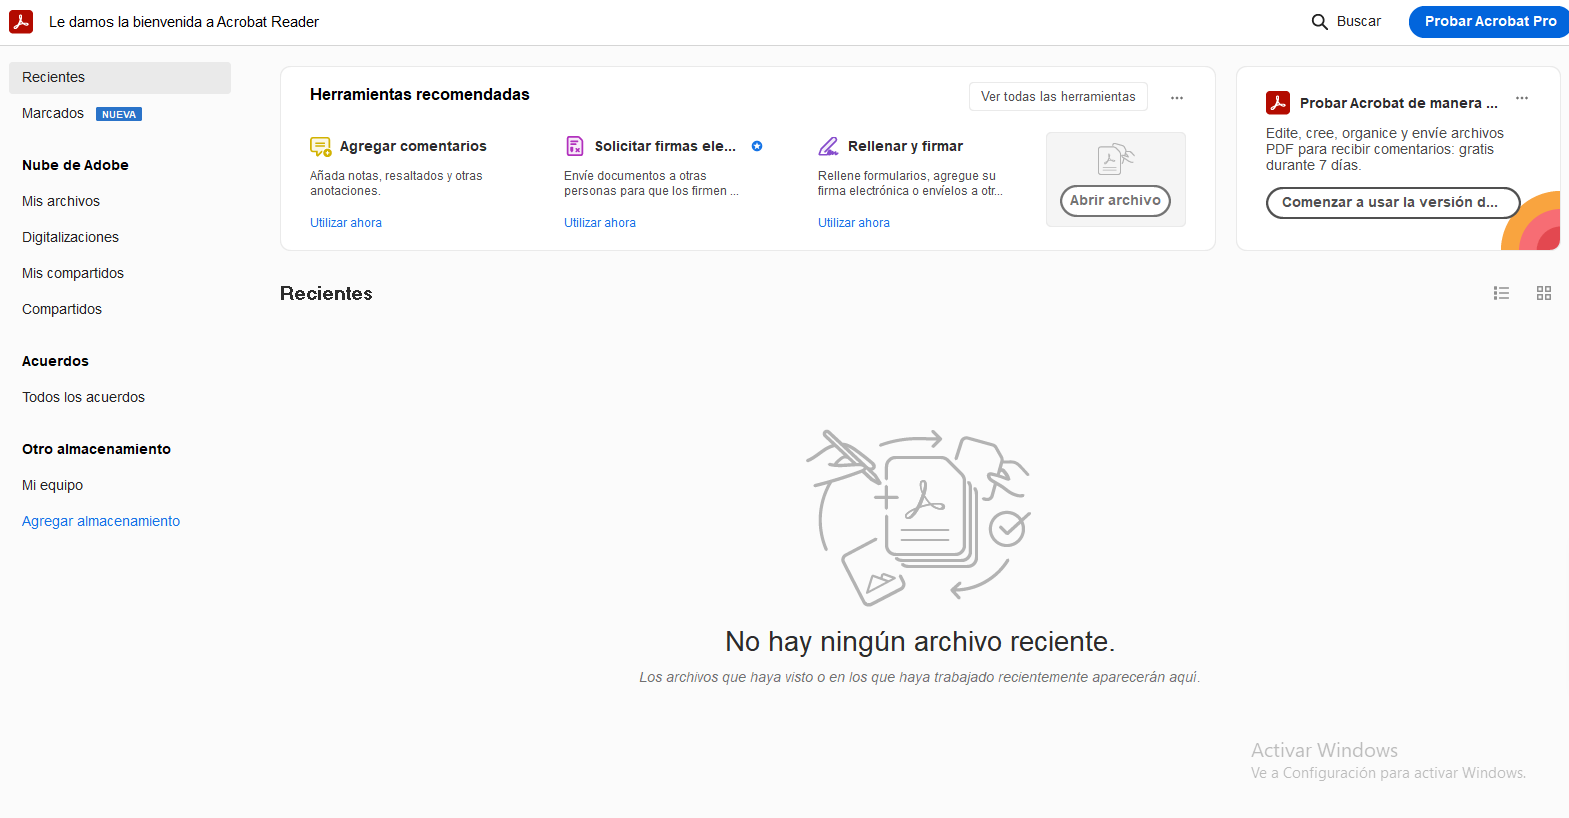Click the Probar Acrobat Pro button
This screenshot has height=818, width=1569.
[1489, 21]
